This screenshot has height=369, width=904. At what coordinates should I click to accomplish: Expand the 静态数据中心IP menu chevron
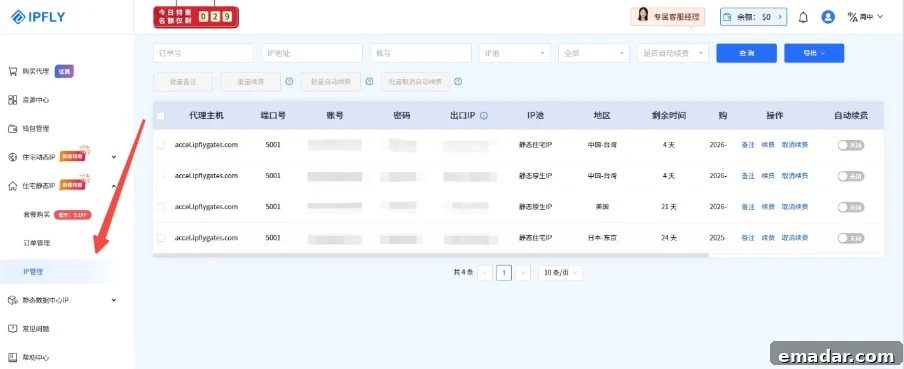(x=114, y=300)
